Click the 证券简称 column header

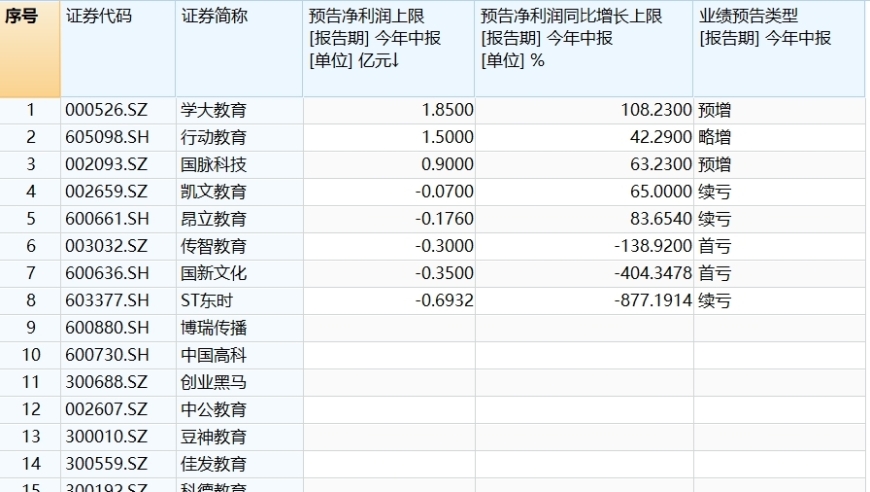tap(239, 49)
